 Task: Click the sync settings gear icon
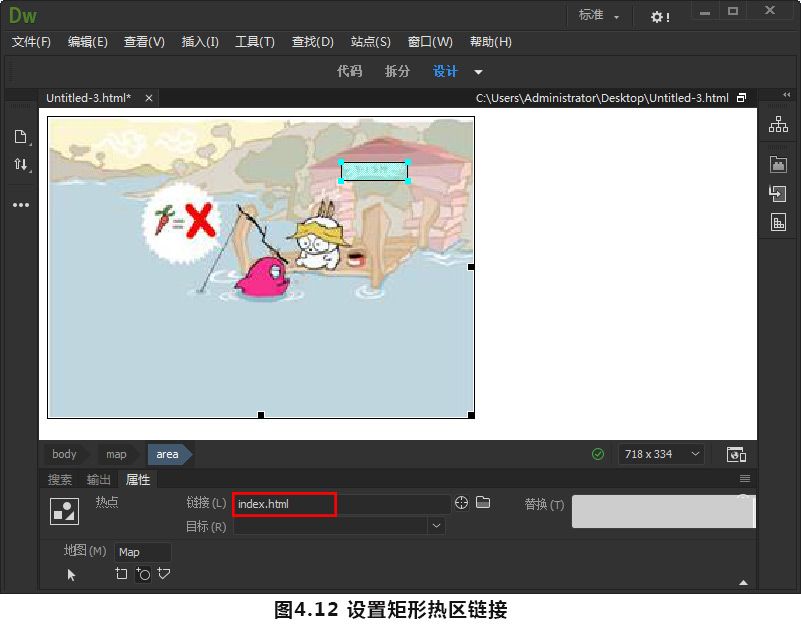[x=659, y=17]
